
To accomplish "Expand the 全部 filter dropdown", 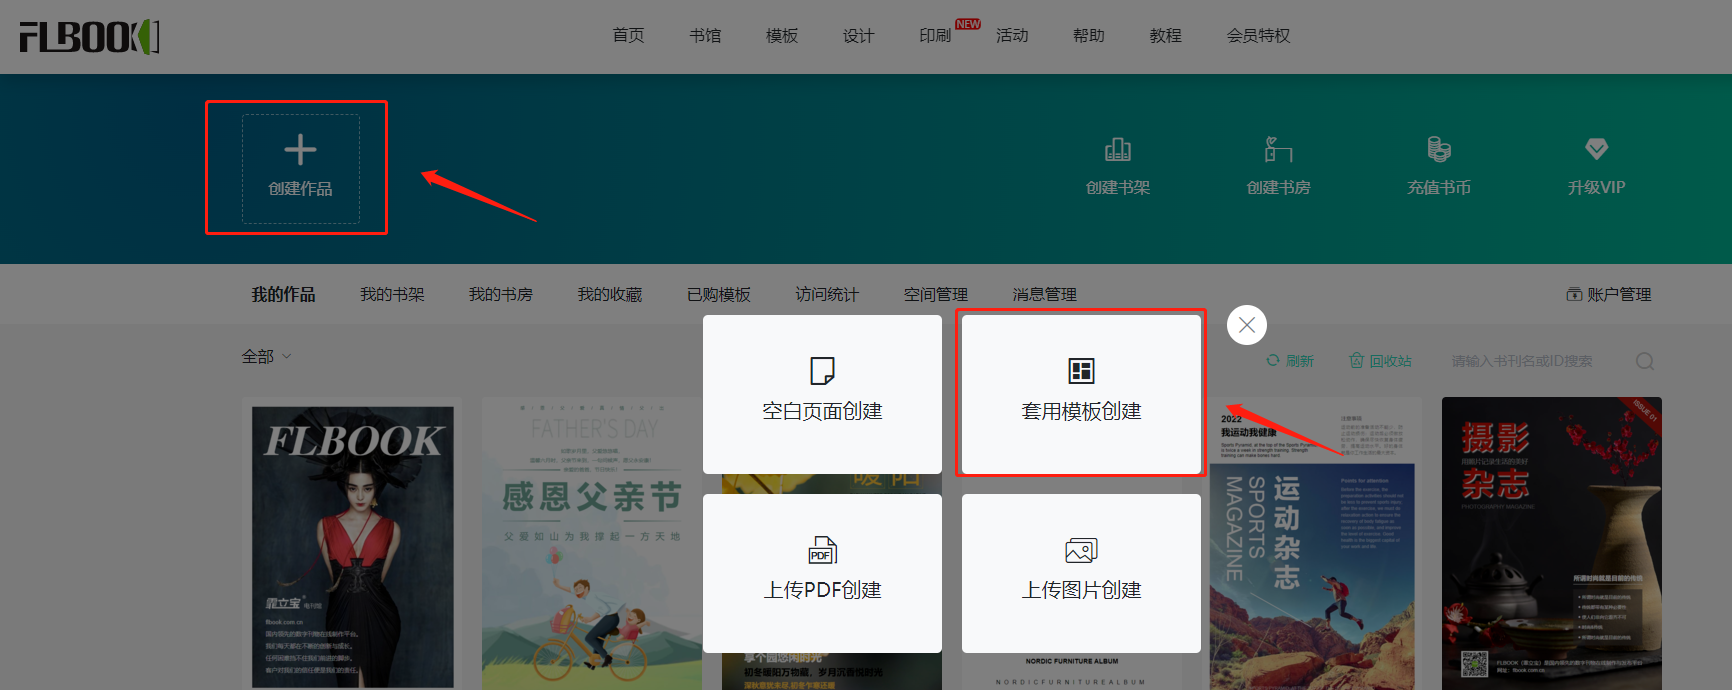I will click(x=266, y=356).
